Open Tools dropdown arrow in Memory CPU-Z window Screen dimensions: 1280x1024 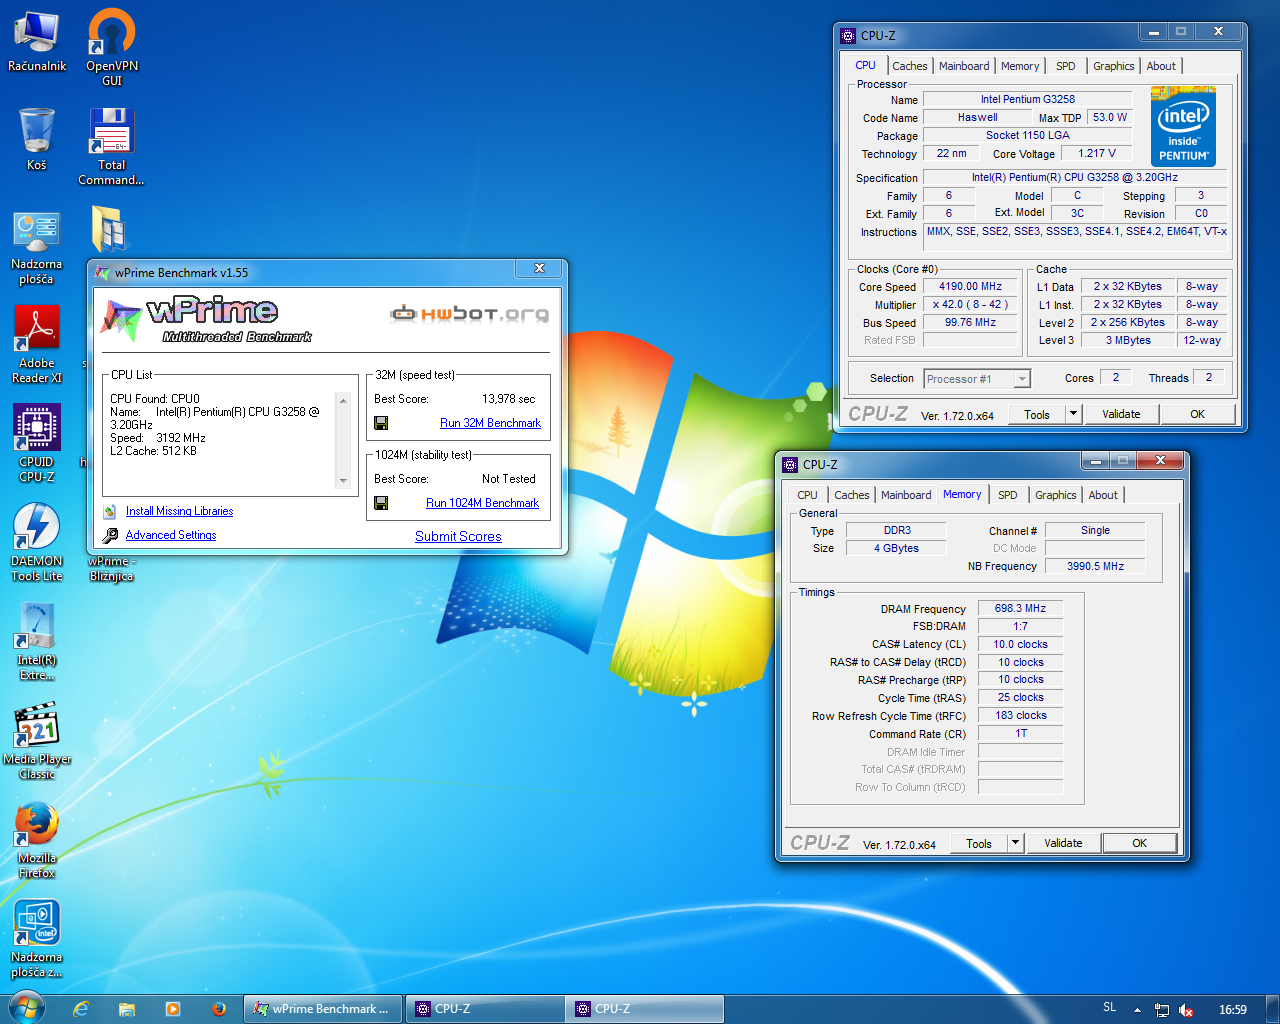pyautogui.click(x=1016, y=843)
